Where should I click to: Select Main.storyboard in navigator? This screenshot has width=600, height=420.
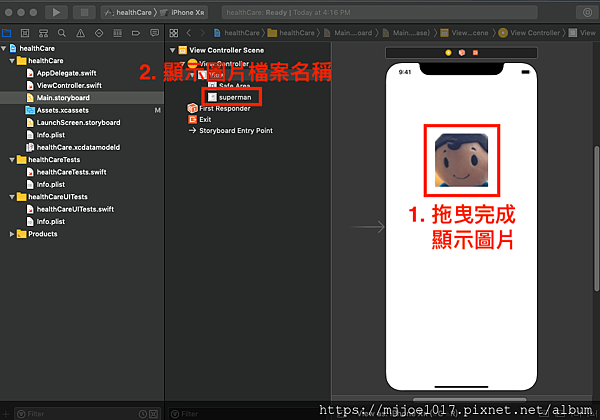(82, 98)
